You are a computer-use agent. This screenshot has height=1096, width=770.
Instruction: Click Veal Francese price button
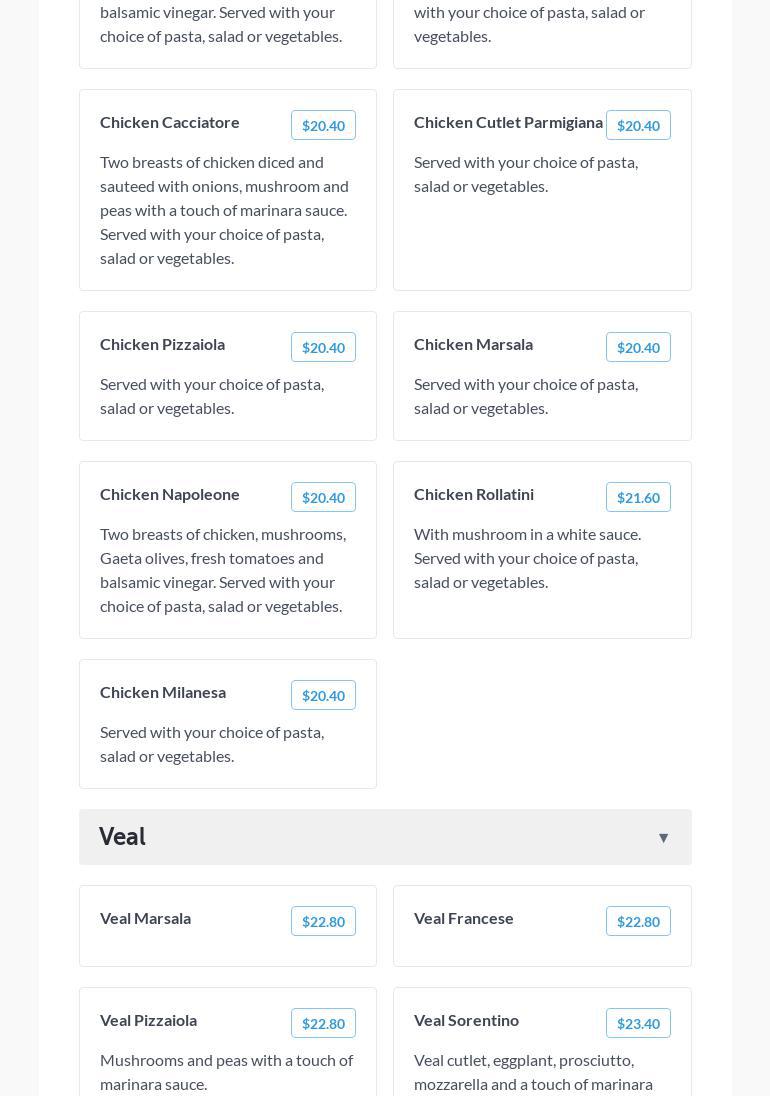(x=638, y=921)
